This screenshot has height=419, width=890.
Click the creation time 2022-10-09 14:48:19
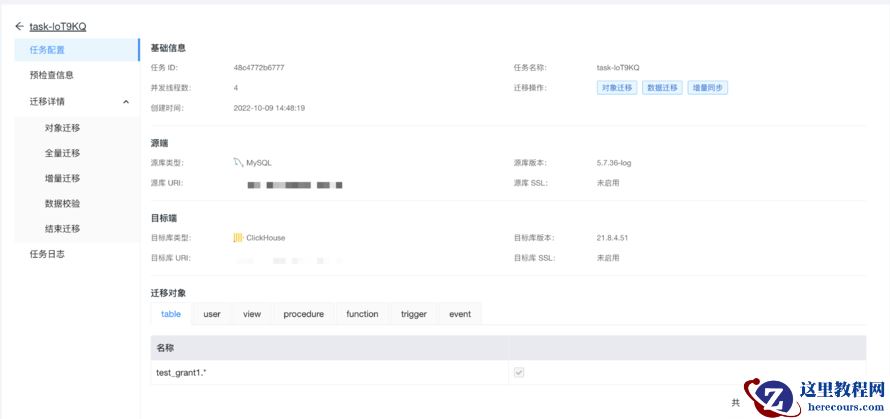coord(269,108)
